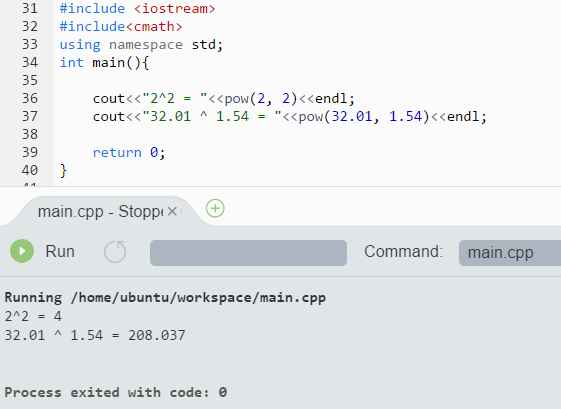Click the restart circular arrow icon
This screenshot has height=409, width=561.
point(115,252)
